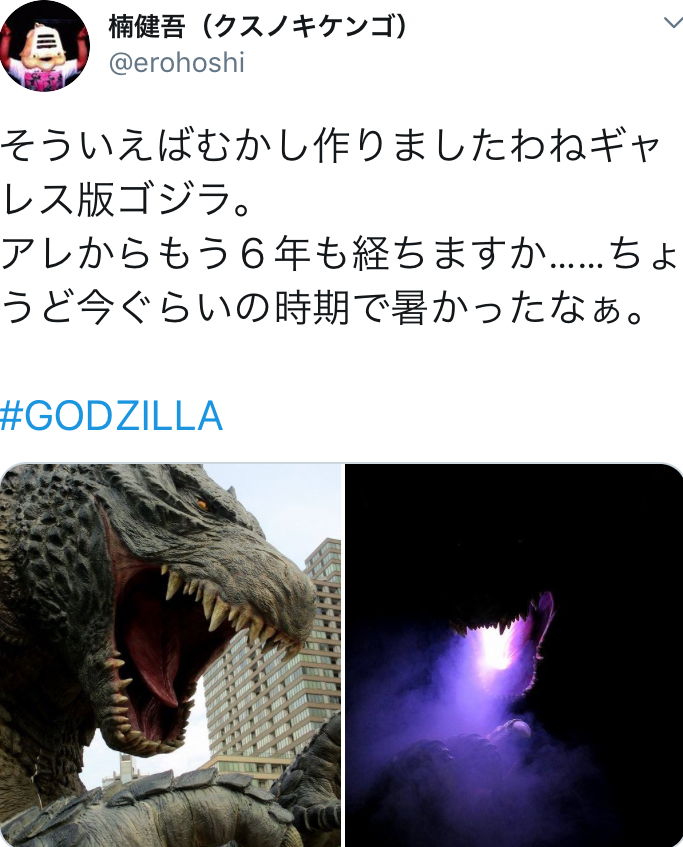Screen dimensions: 683x847
Task: Open the #GODZILLA hashtag
Action: point(111,415)
